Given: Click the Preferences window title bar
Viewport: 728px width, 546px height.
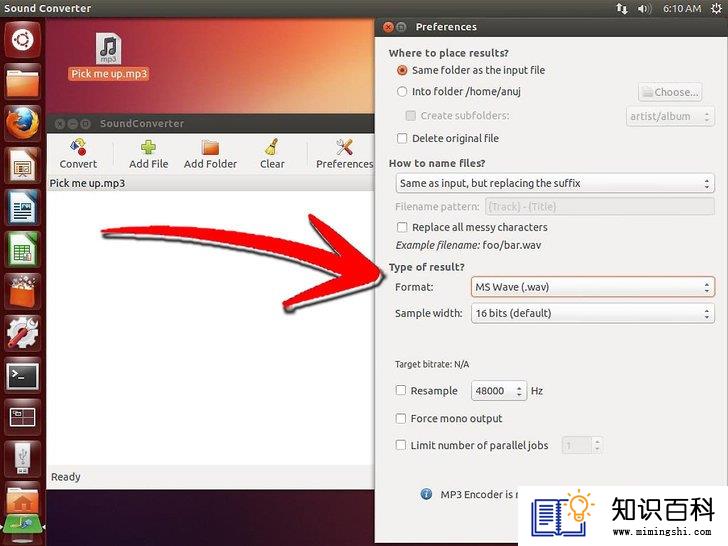Looking at the screenshot, I should tap(551, 27).
